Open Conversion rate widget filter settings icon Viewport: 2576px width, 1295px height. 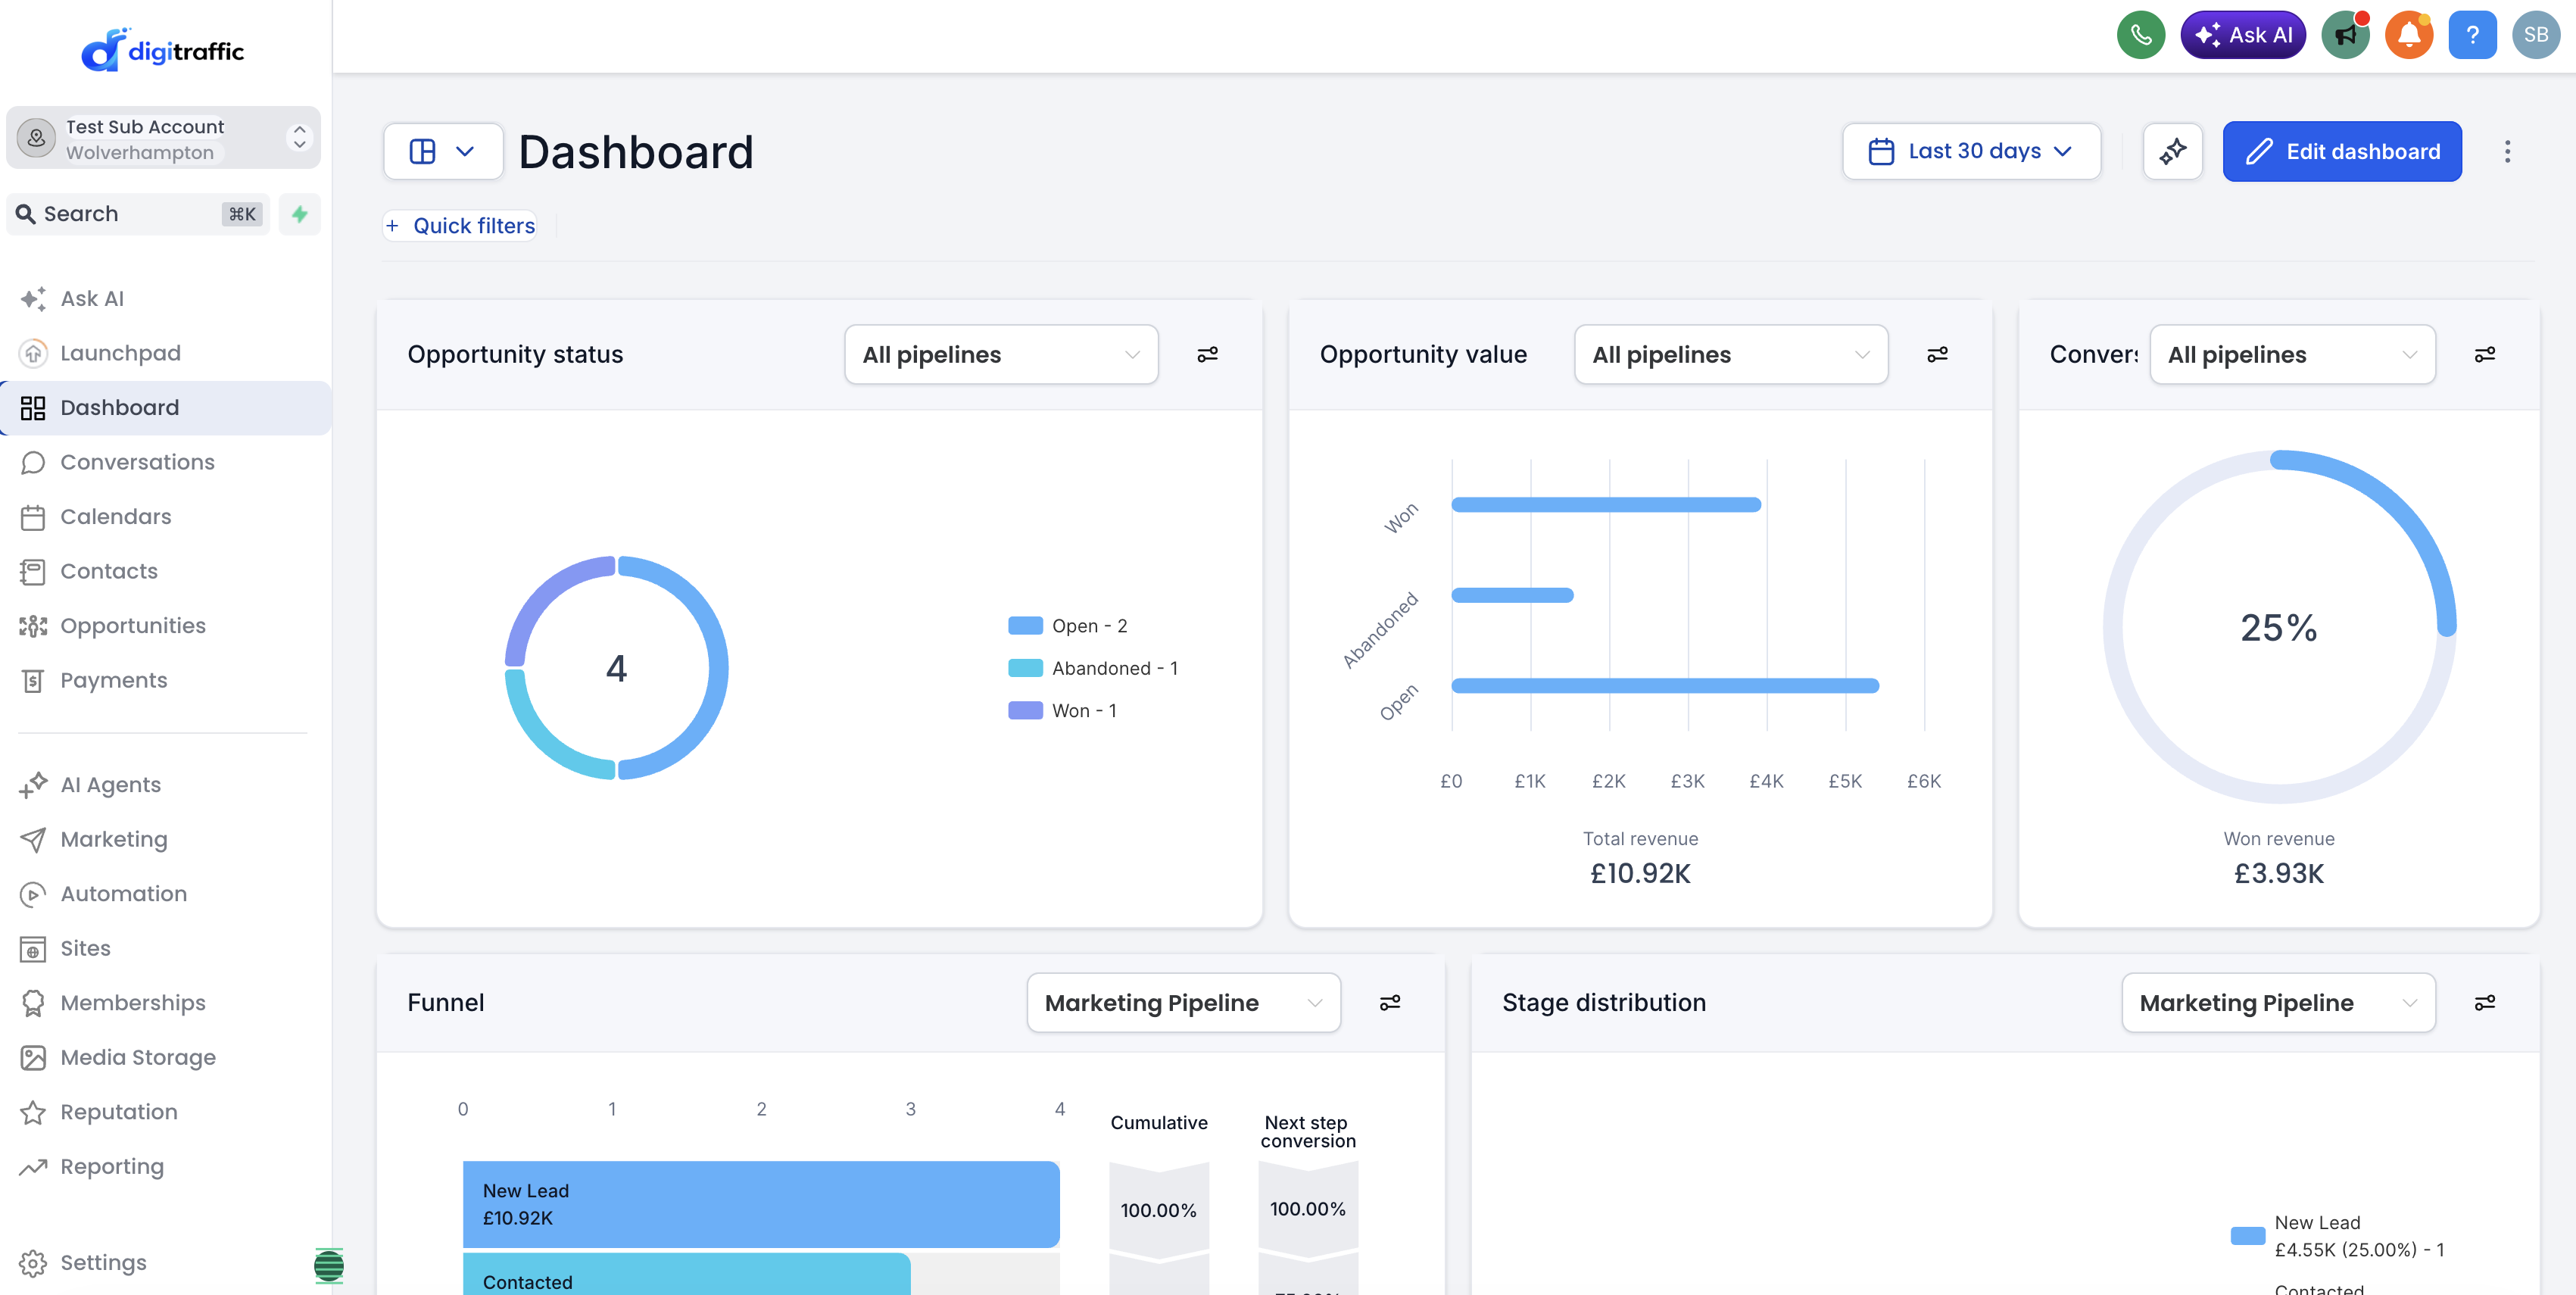point(2484,354)
